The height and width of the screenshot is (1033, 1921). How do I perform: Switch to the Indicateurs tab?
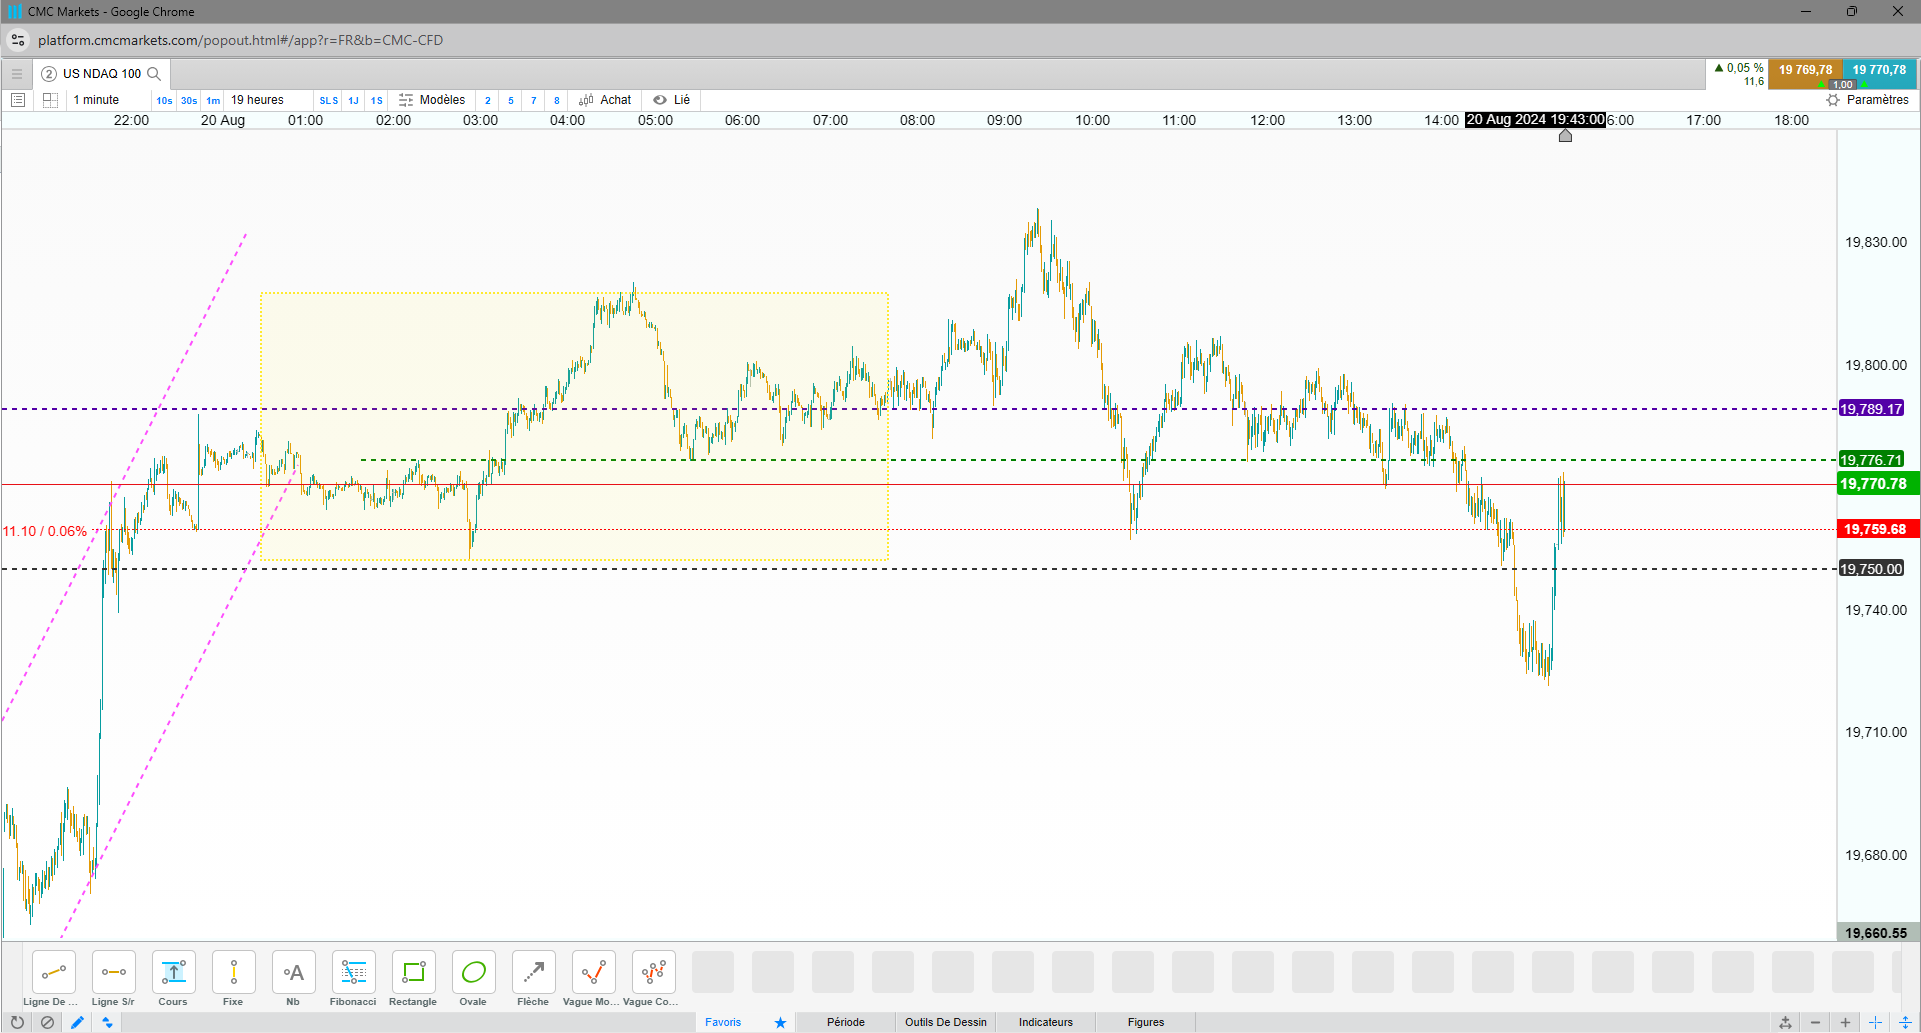click(x=1046, y=1022)
